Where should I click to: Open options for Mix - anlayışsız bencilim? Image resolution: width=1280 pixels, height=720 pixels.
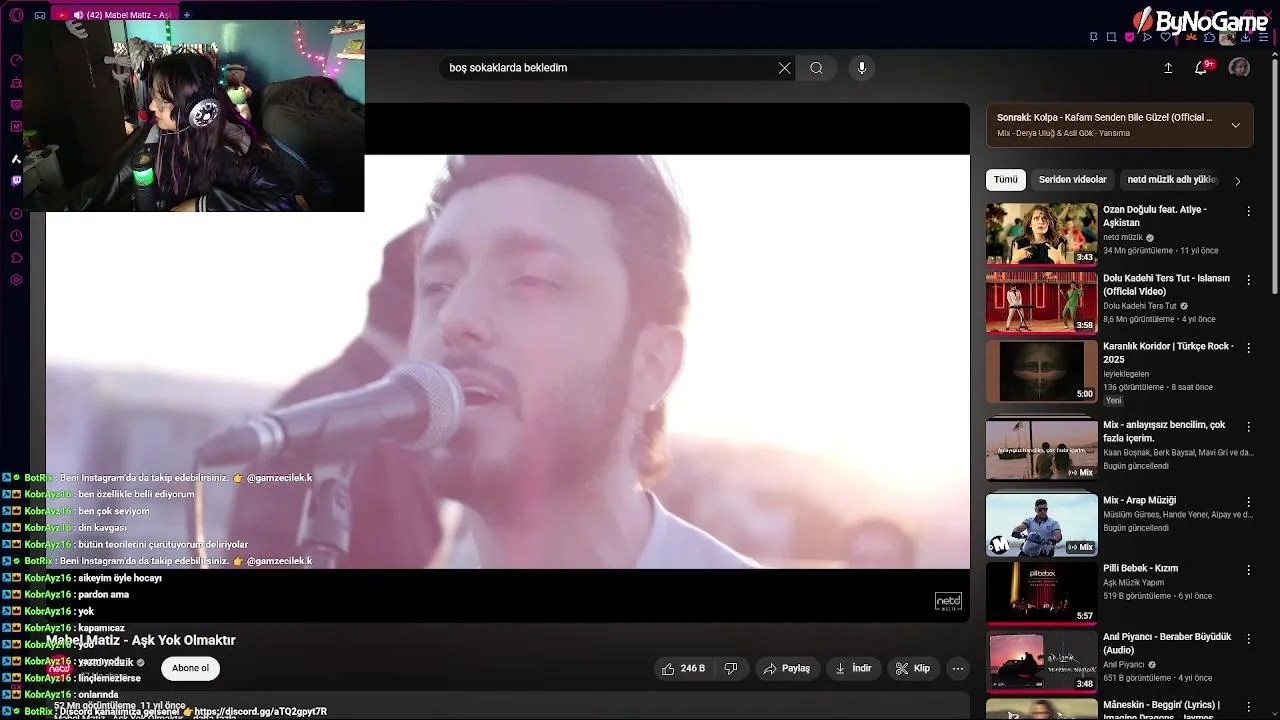1248,426
